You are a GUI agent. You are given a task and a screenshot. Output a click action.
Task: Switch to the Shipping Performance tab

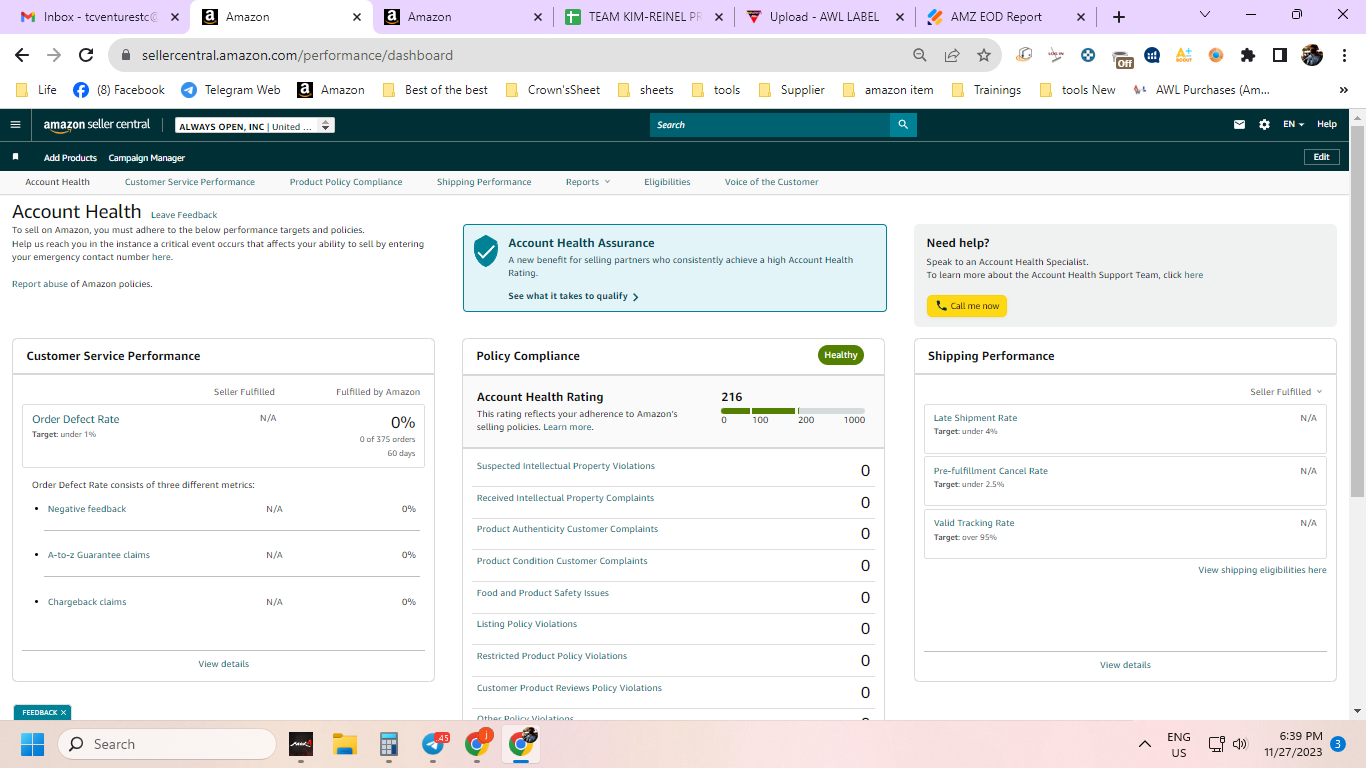pos(484,182)
